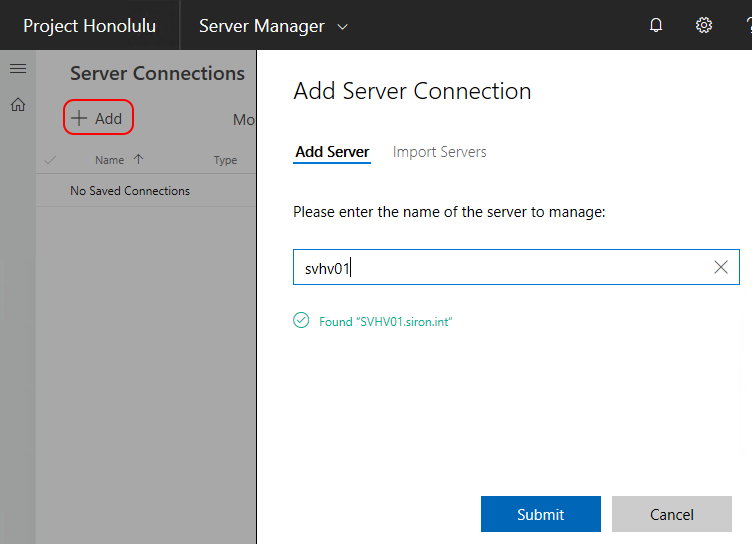
Task: Click the Cancel button
Action: [x=671, y=514]
